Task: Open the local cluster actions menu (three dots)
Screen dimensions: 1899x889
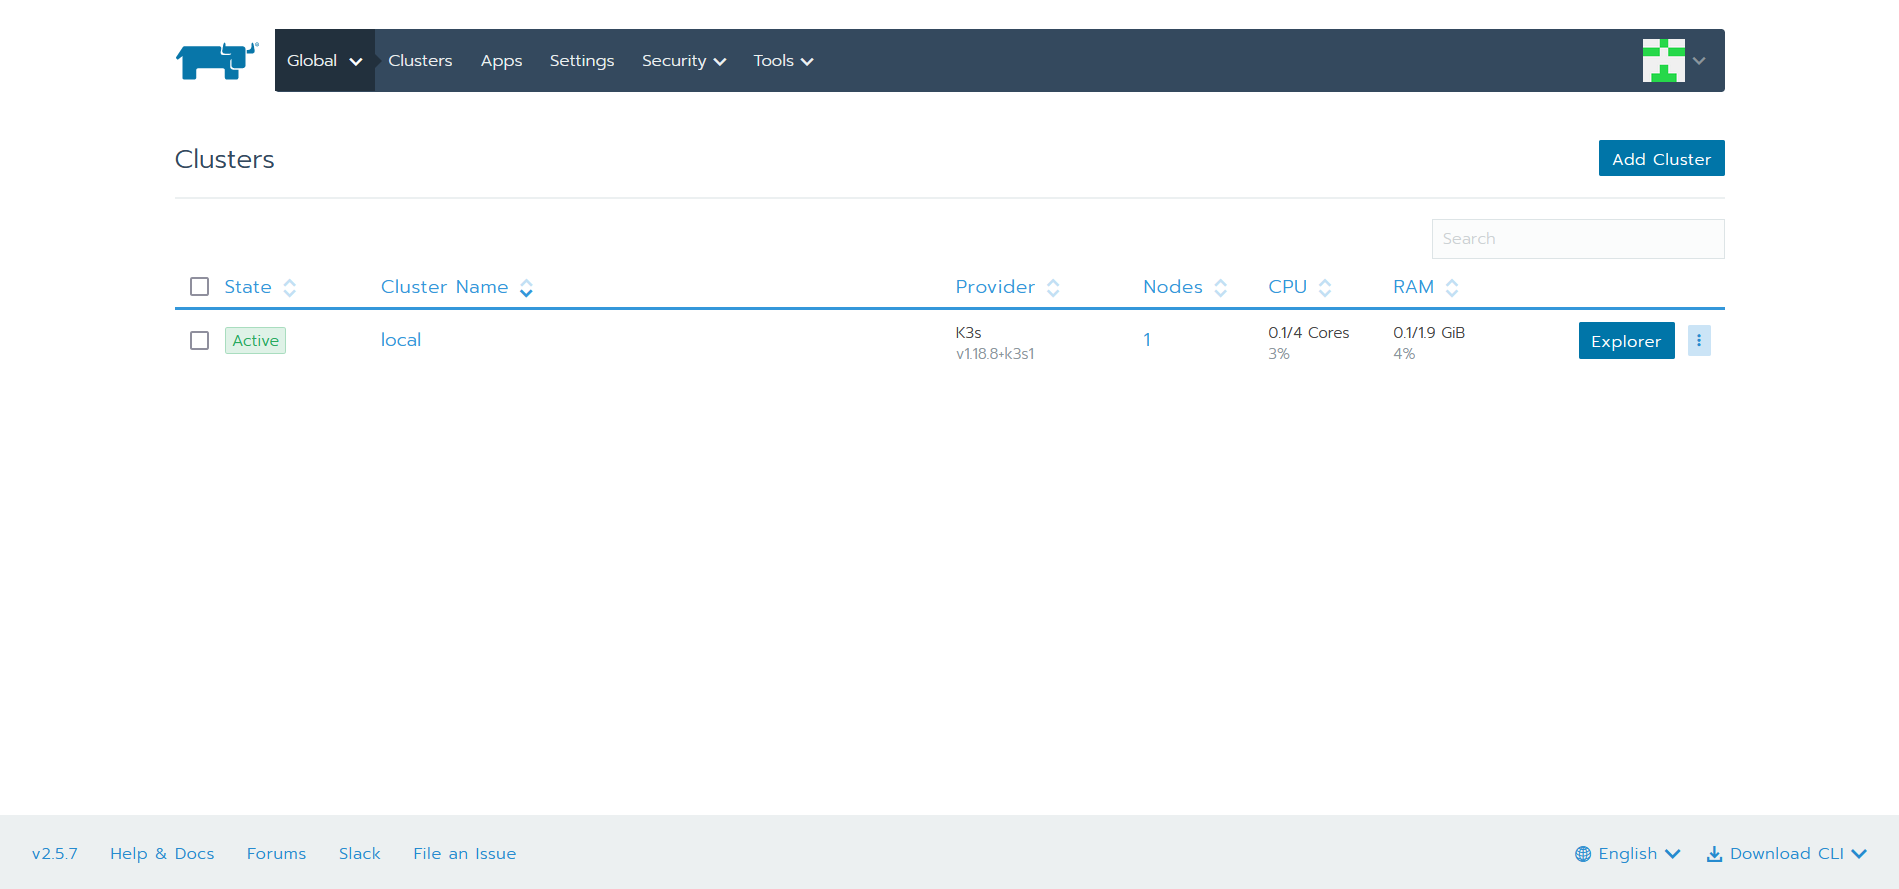Action: tap(1699, 340)
